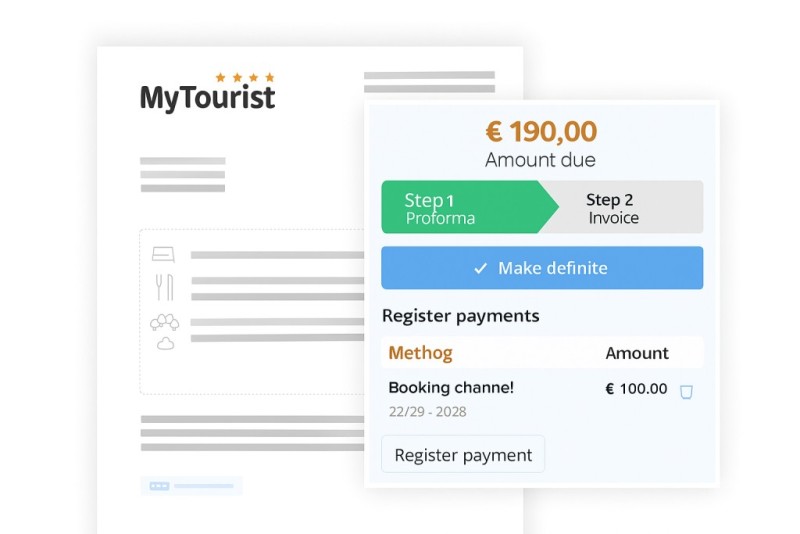Click the Register payments heading
The height and width of the screenshot is (534, 800).
[460, 316]
